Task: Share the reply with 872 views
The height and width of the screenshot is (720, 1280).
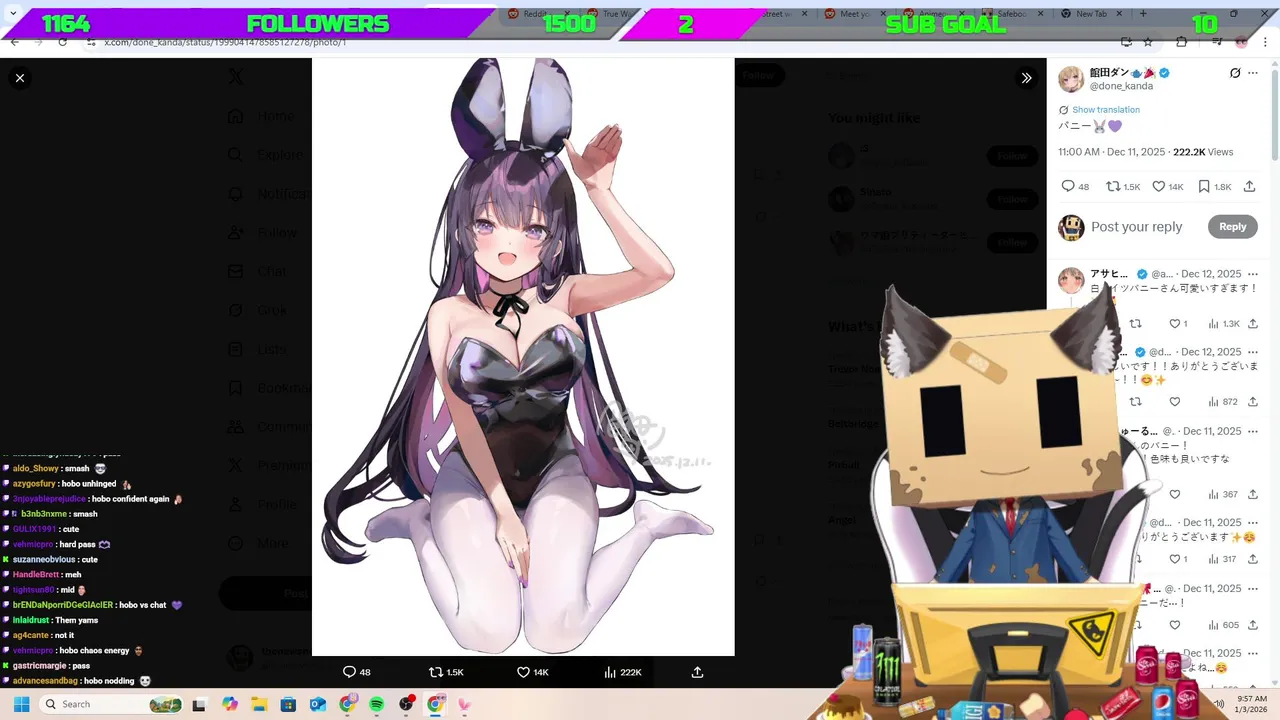Action: 1253,402
